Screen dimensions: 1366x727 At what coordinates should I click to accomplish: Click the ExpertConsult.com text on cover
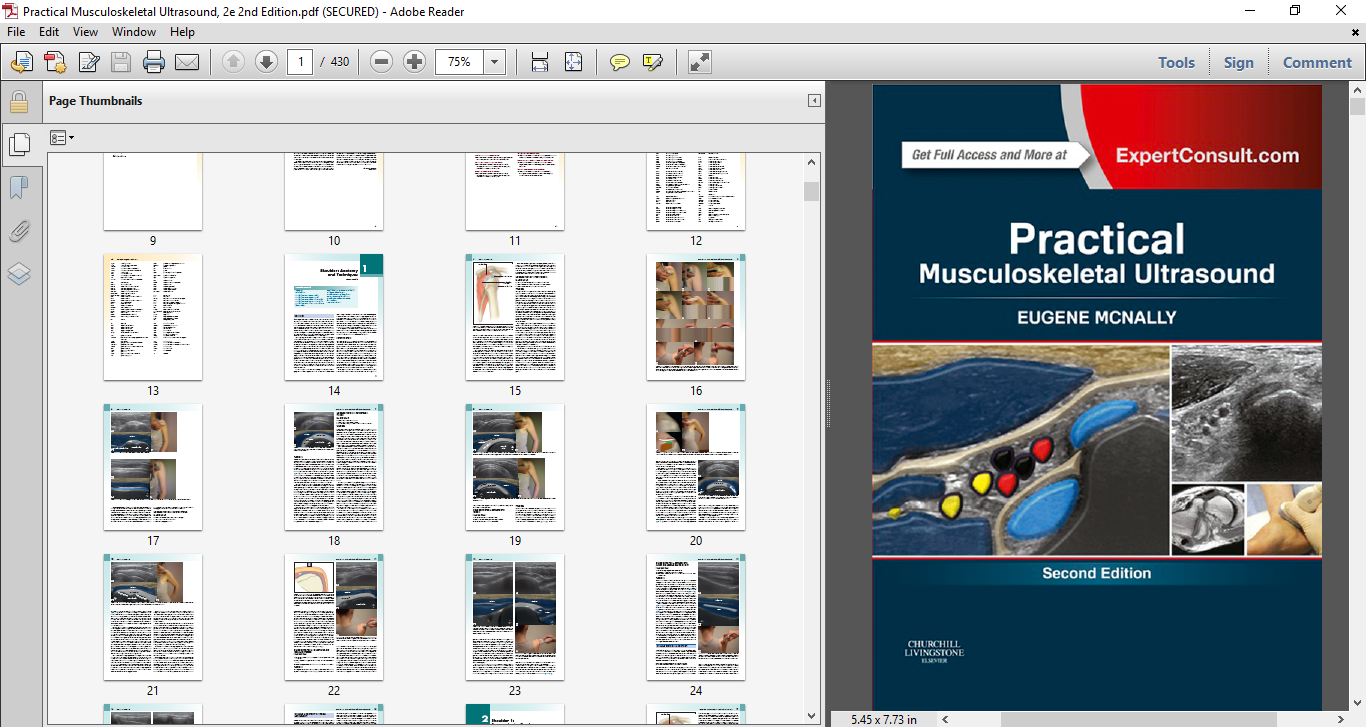[x=1207, y=155]
